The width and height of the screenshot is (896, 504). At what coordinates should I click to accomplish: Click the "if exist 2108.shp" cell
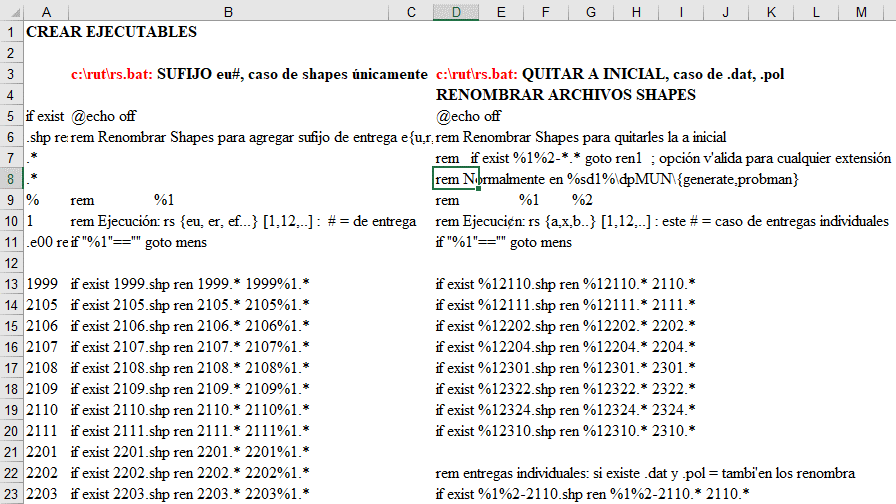[190, 368]
